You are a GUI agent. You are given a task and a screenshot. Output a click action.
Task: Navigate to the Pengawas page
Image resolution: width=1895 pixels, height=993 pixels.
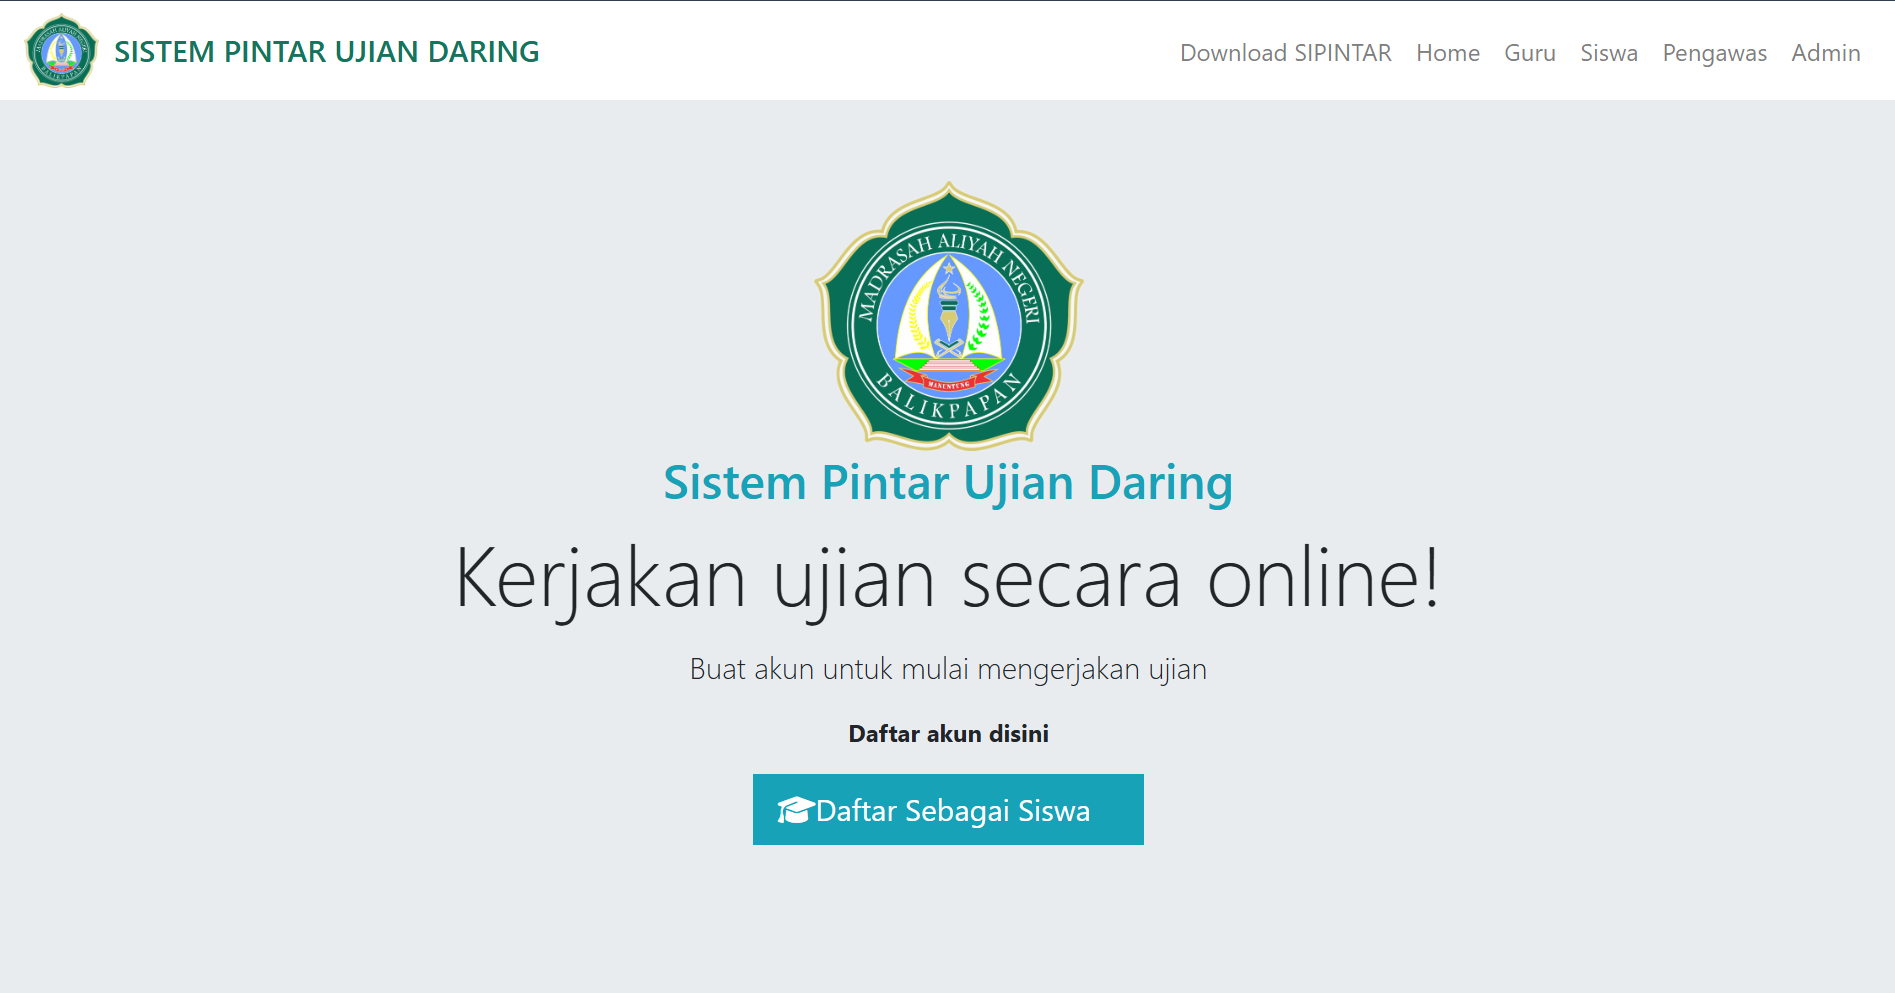1714,53
